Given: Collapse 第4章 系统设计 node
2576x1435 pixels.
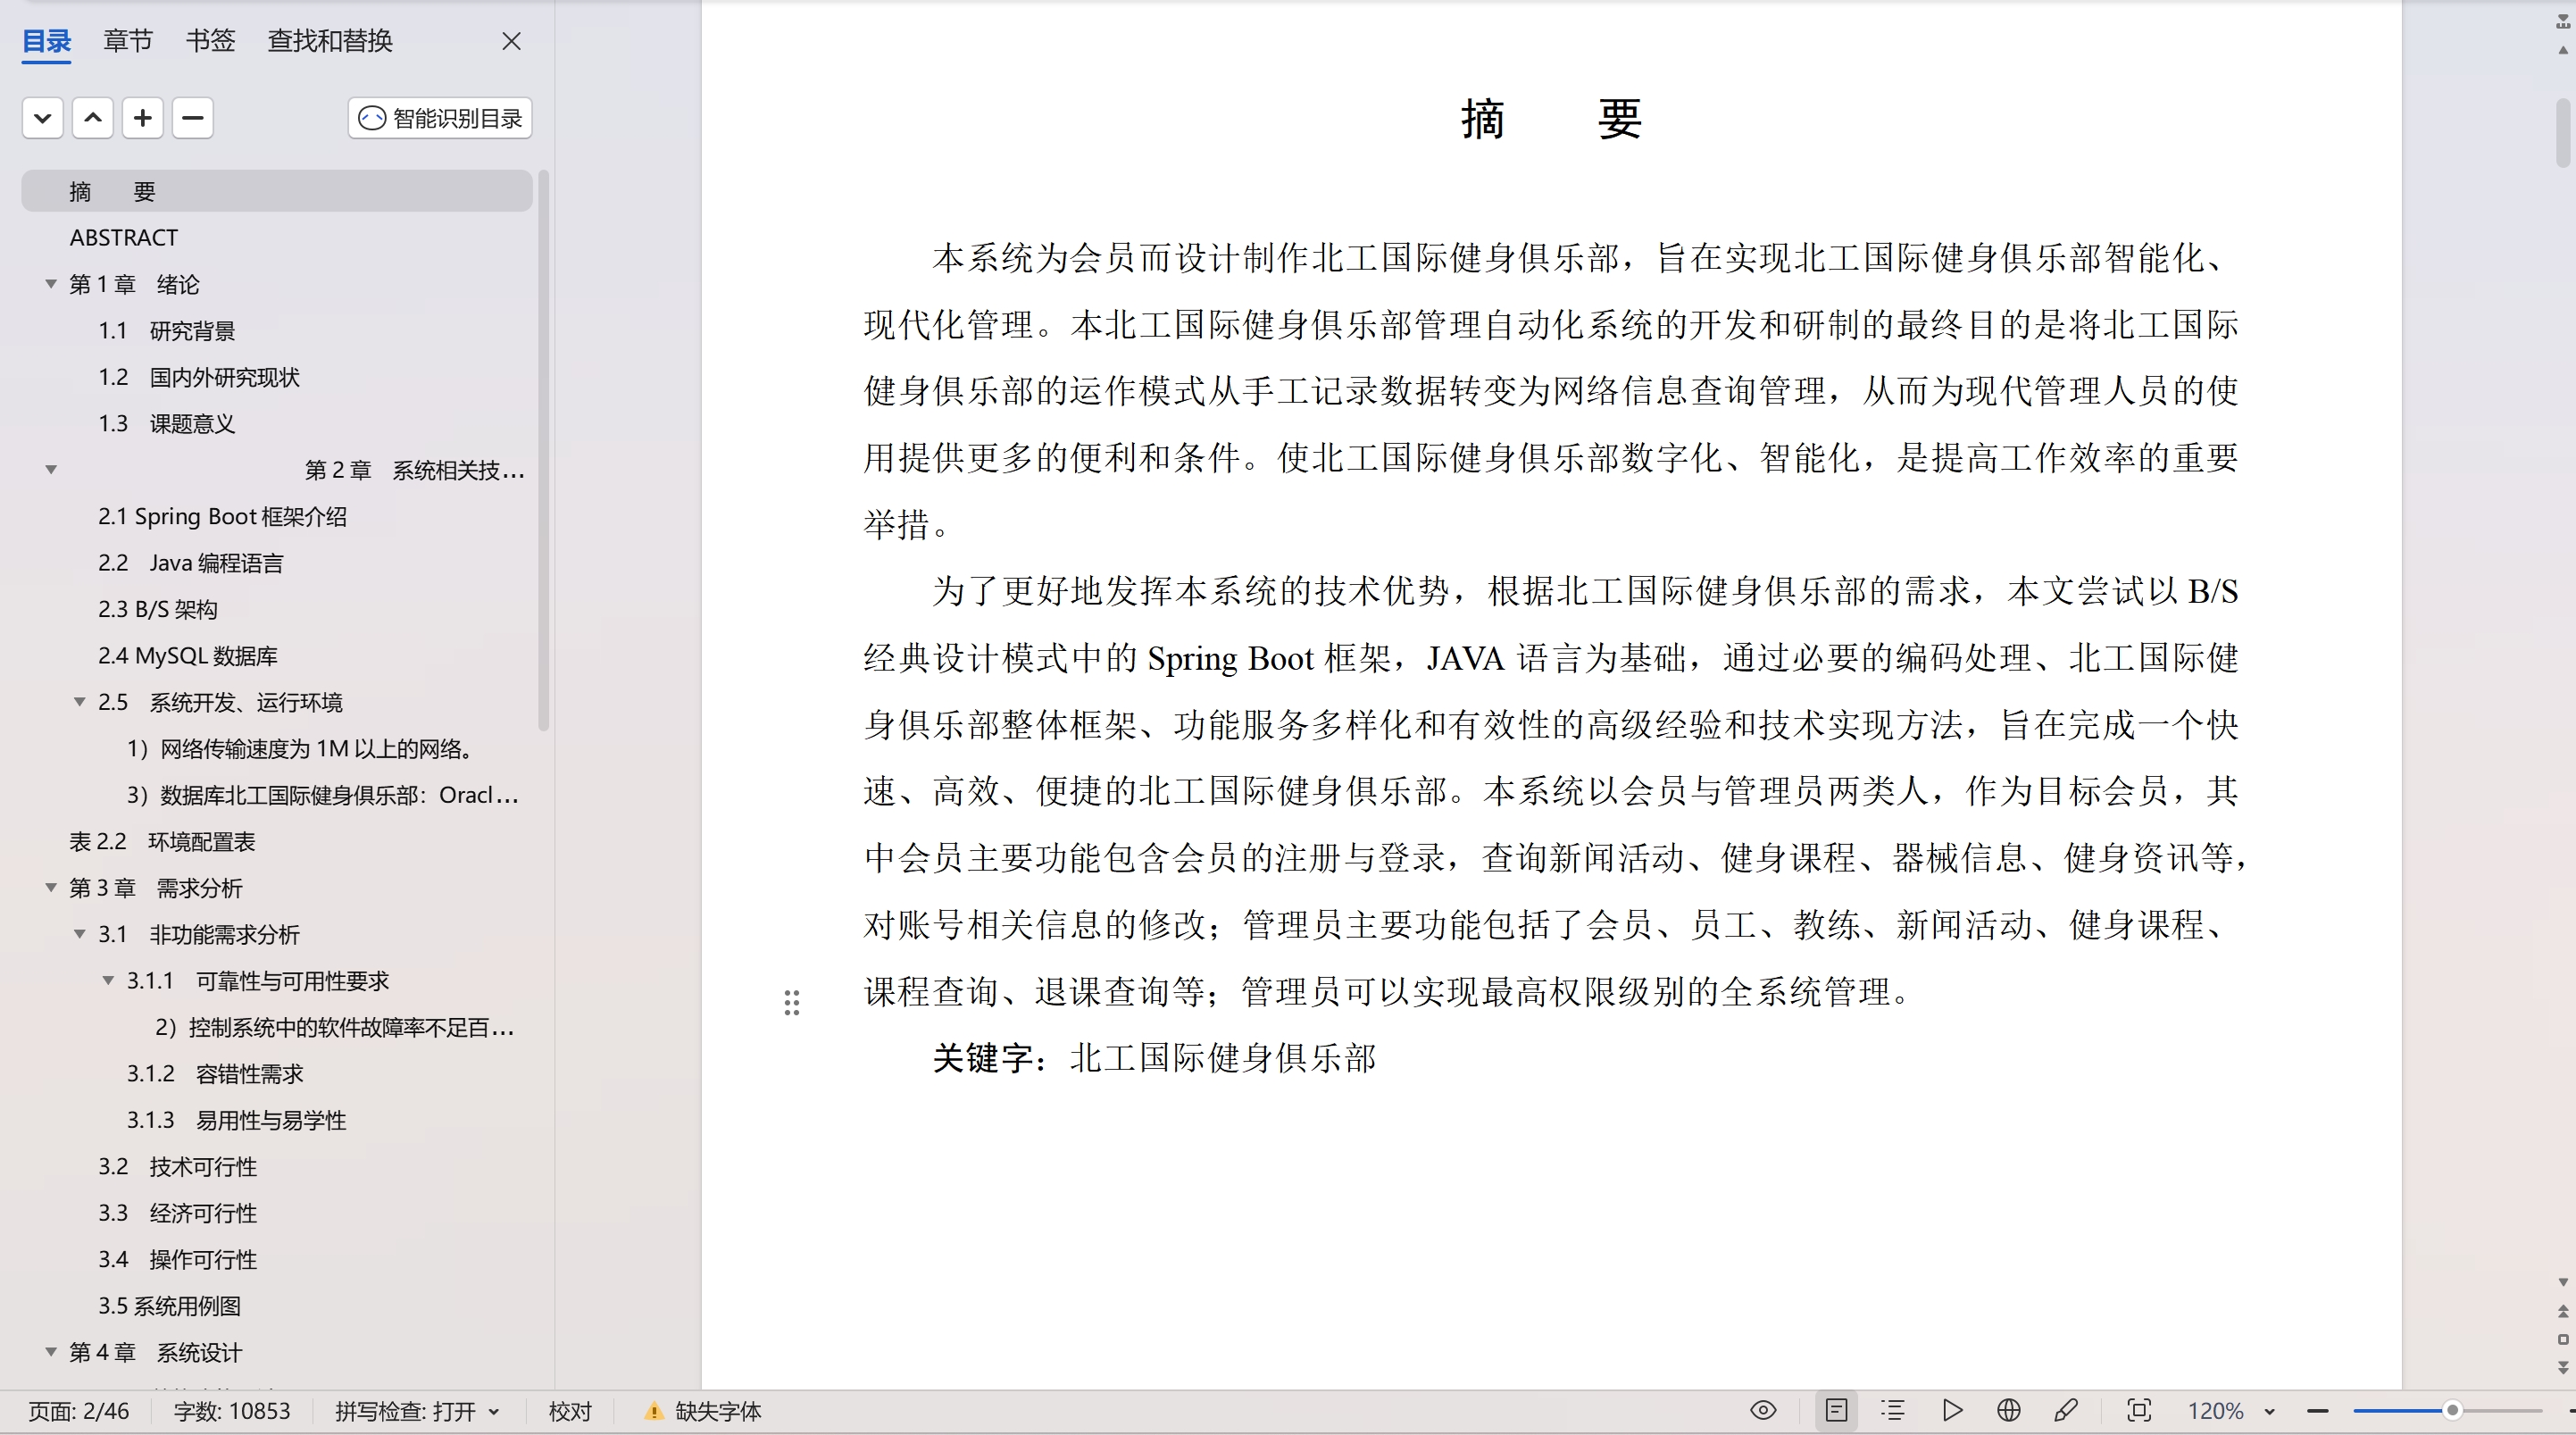Looking at the screenshot, I should pos(51,1352).
